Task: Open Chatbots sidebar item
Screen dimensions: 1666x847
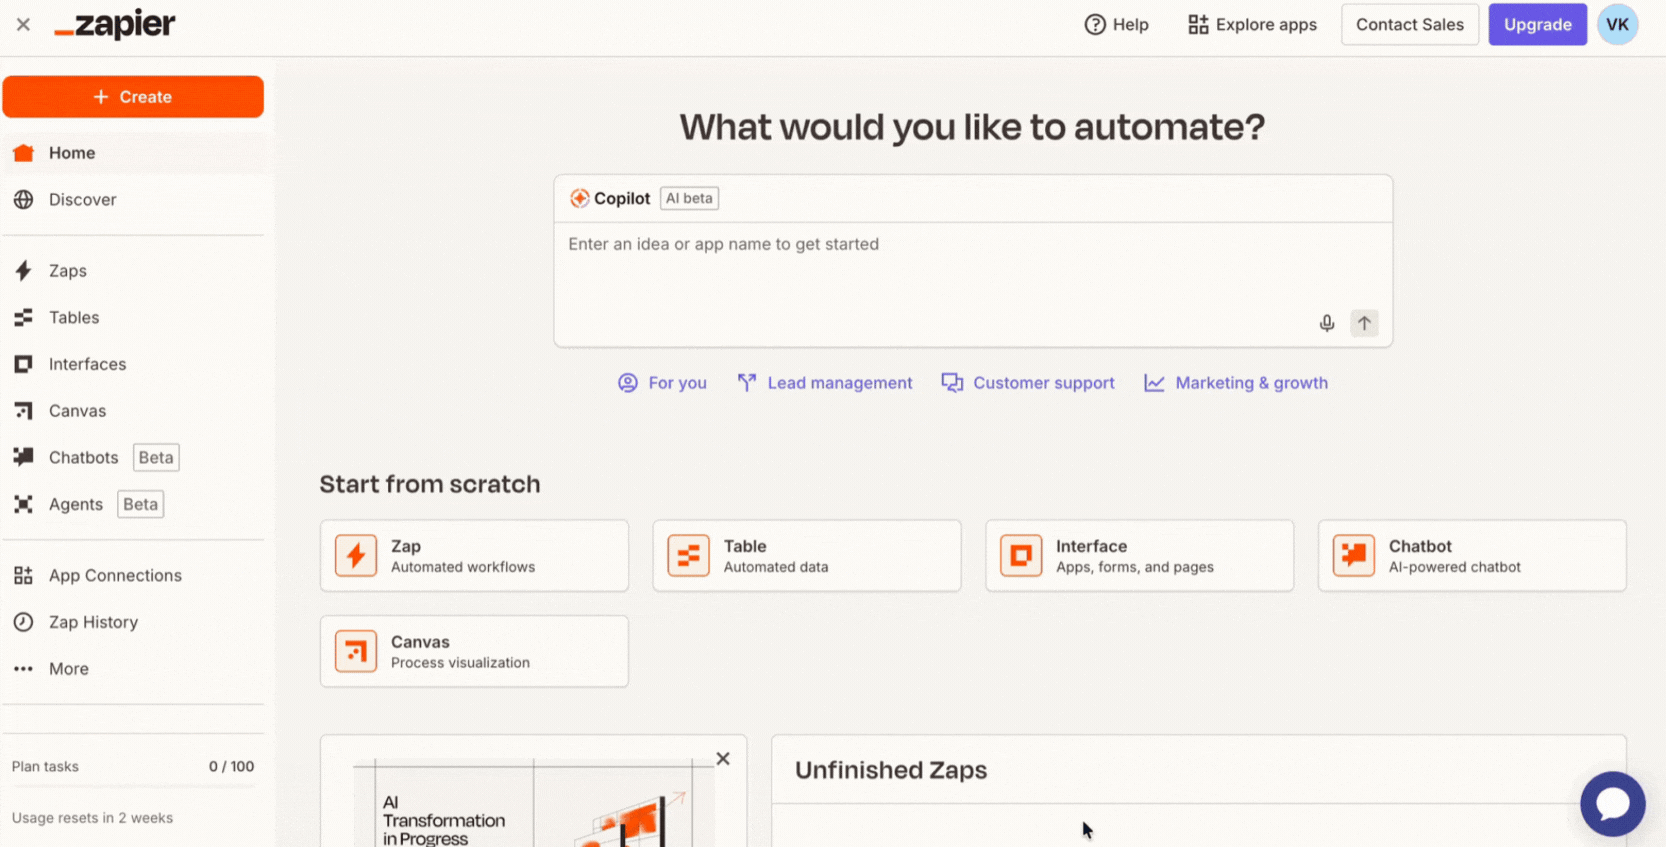Action: pyautogui.click(x=84, y=457)
